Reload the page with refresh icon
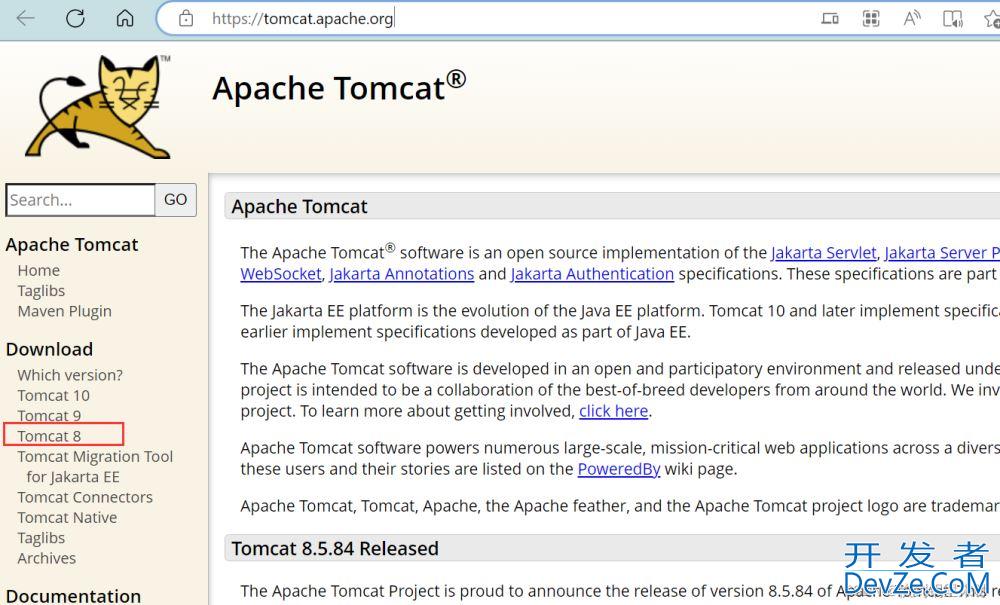This screenshot has width=1000, height=605. click(x=75, y=18)
